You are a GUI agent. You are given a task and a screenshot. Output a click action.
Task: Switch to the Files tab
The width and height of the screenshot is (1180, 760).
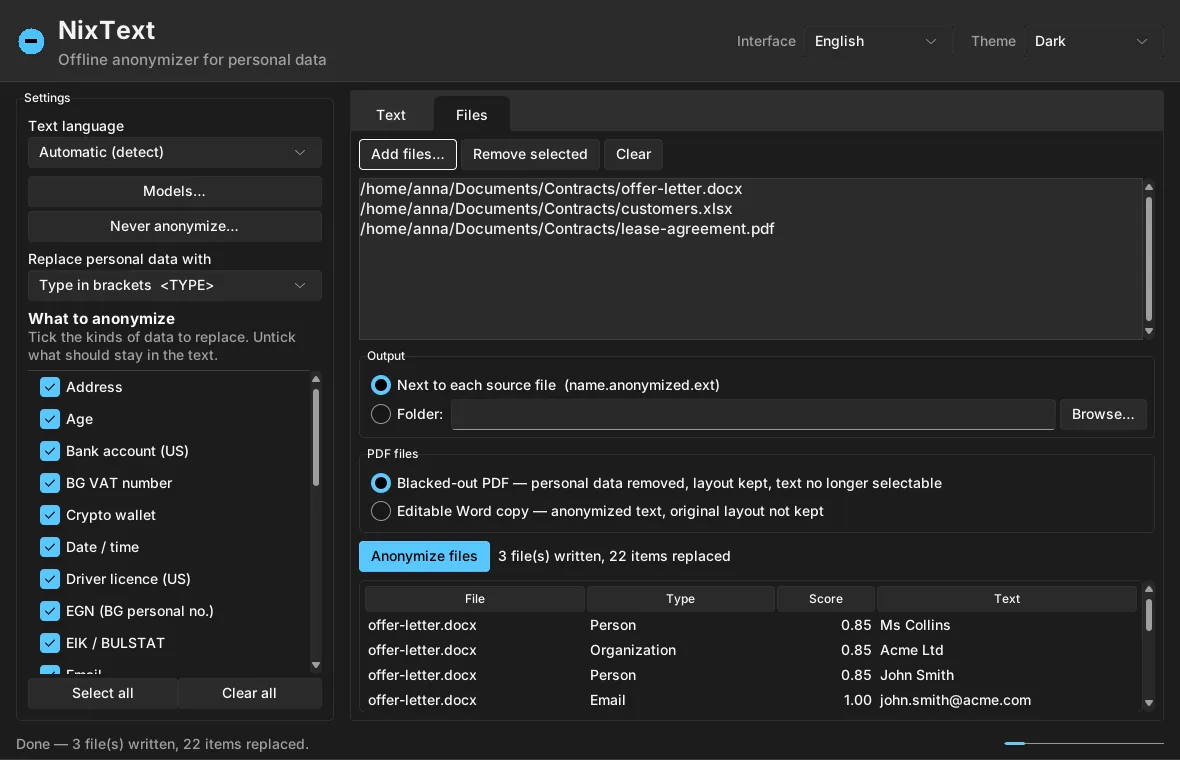pos(471,114)
